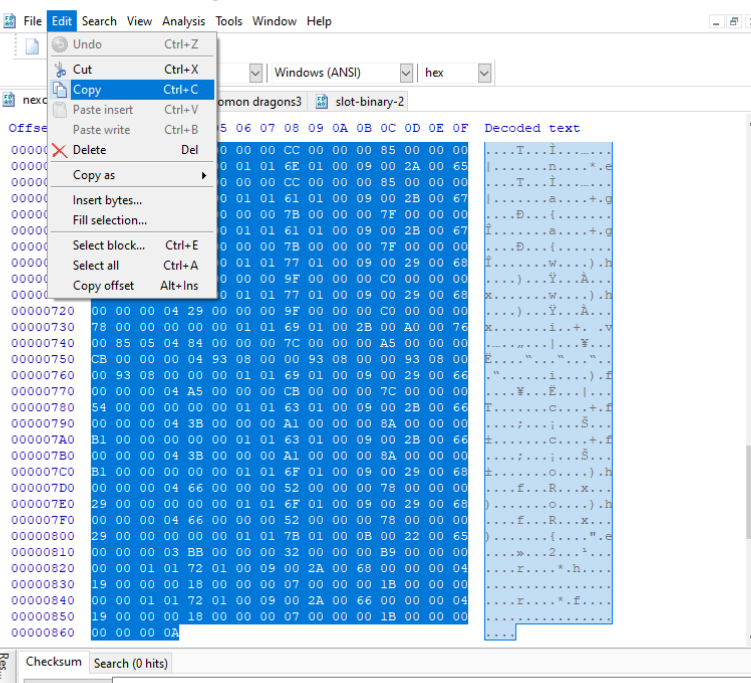Click the first document tab's file icon
The height and width of the screenshot is (683, 751).
(x=9, y=100)
